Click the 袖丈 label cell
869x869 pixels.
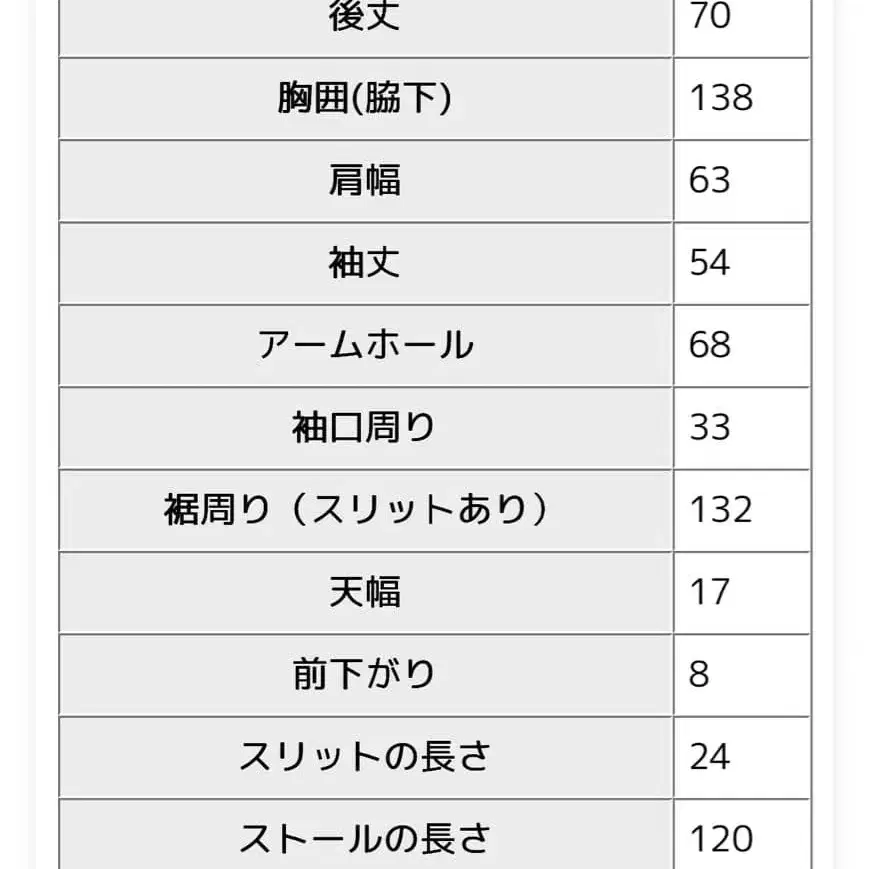click(x=365, y=263)
